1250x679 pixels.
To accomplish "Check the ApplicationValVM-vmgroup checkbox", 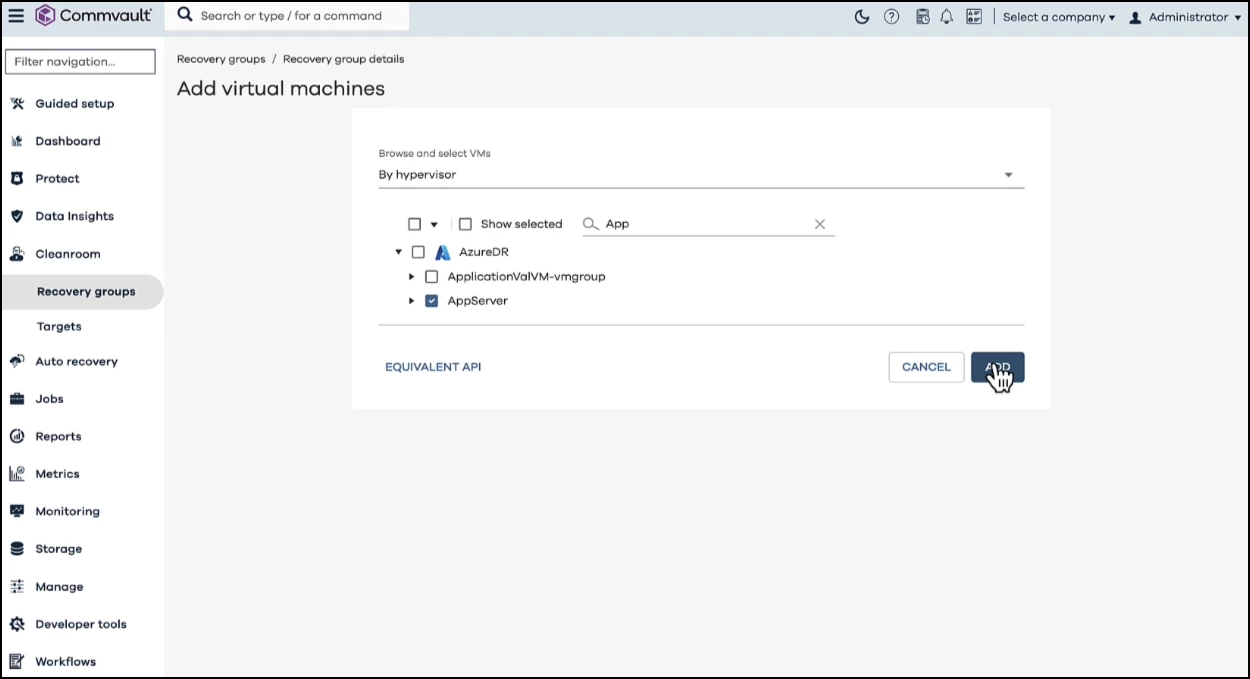I will pyautogui.click(x=432, y=277).
